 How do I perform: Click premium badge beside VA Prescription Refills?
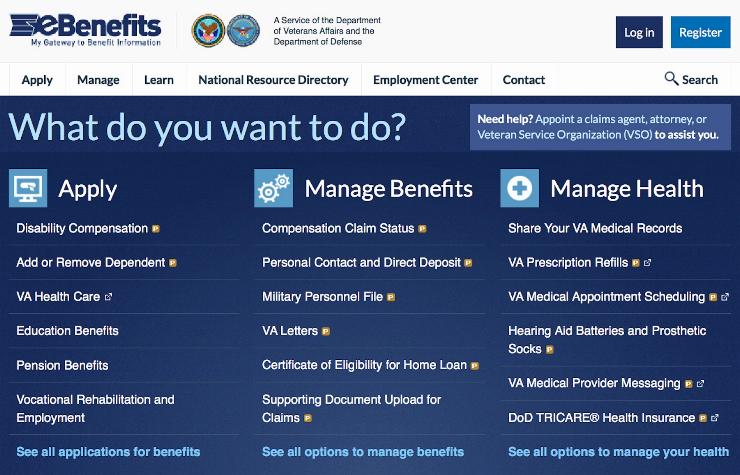coord(636,263)
